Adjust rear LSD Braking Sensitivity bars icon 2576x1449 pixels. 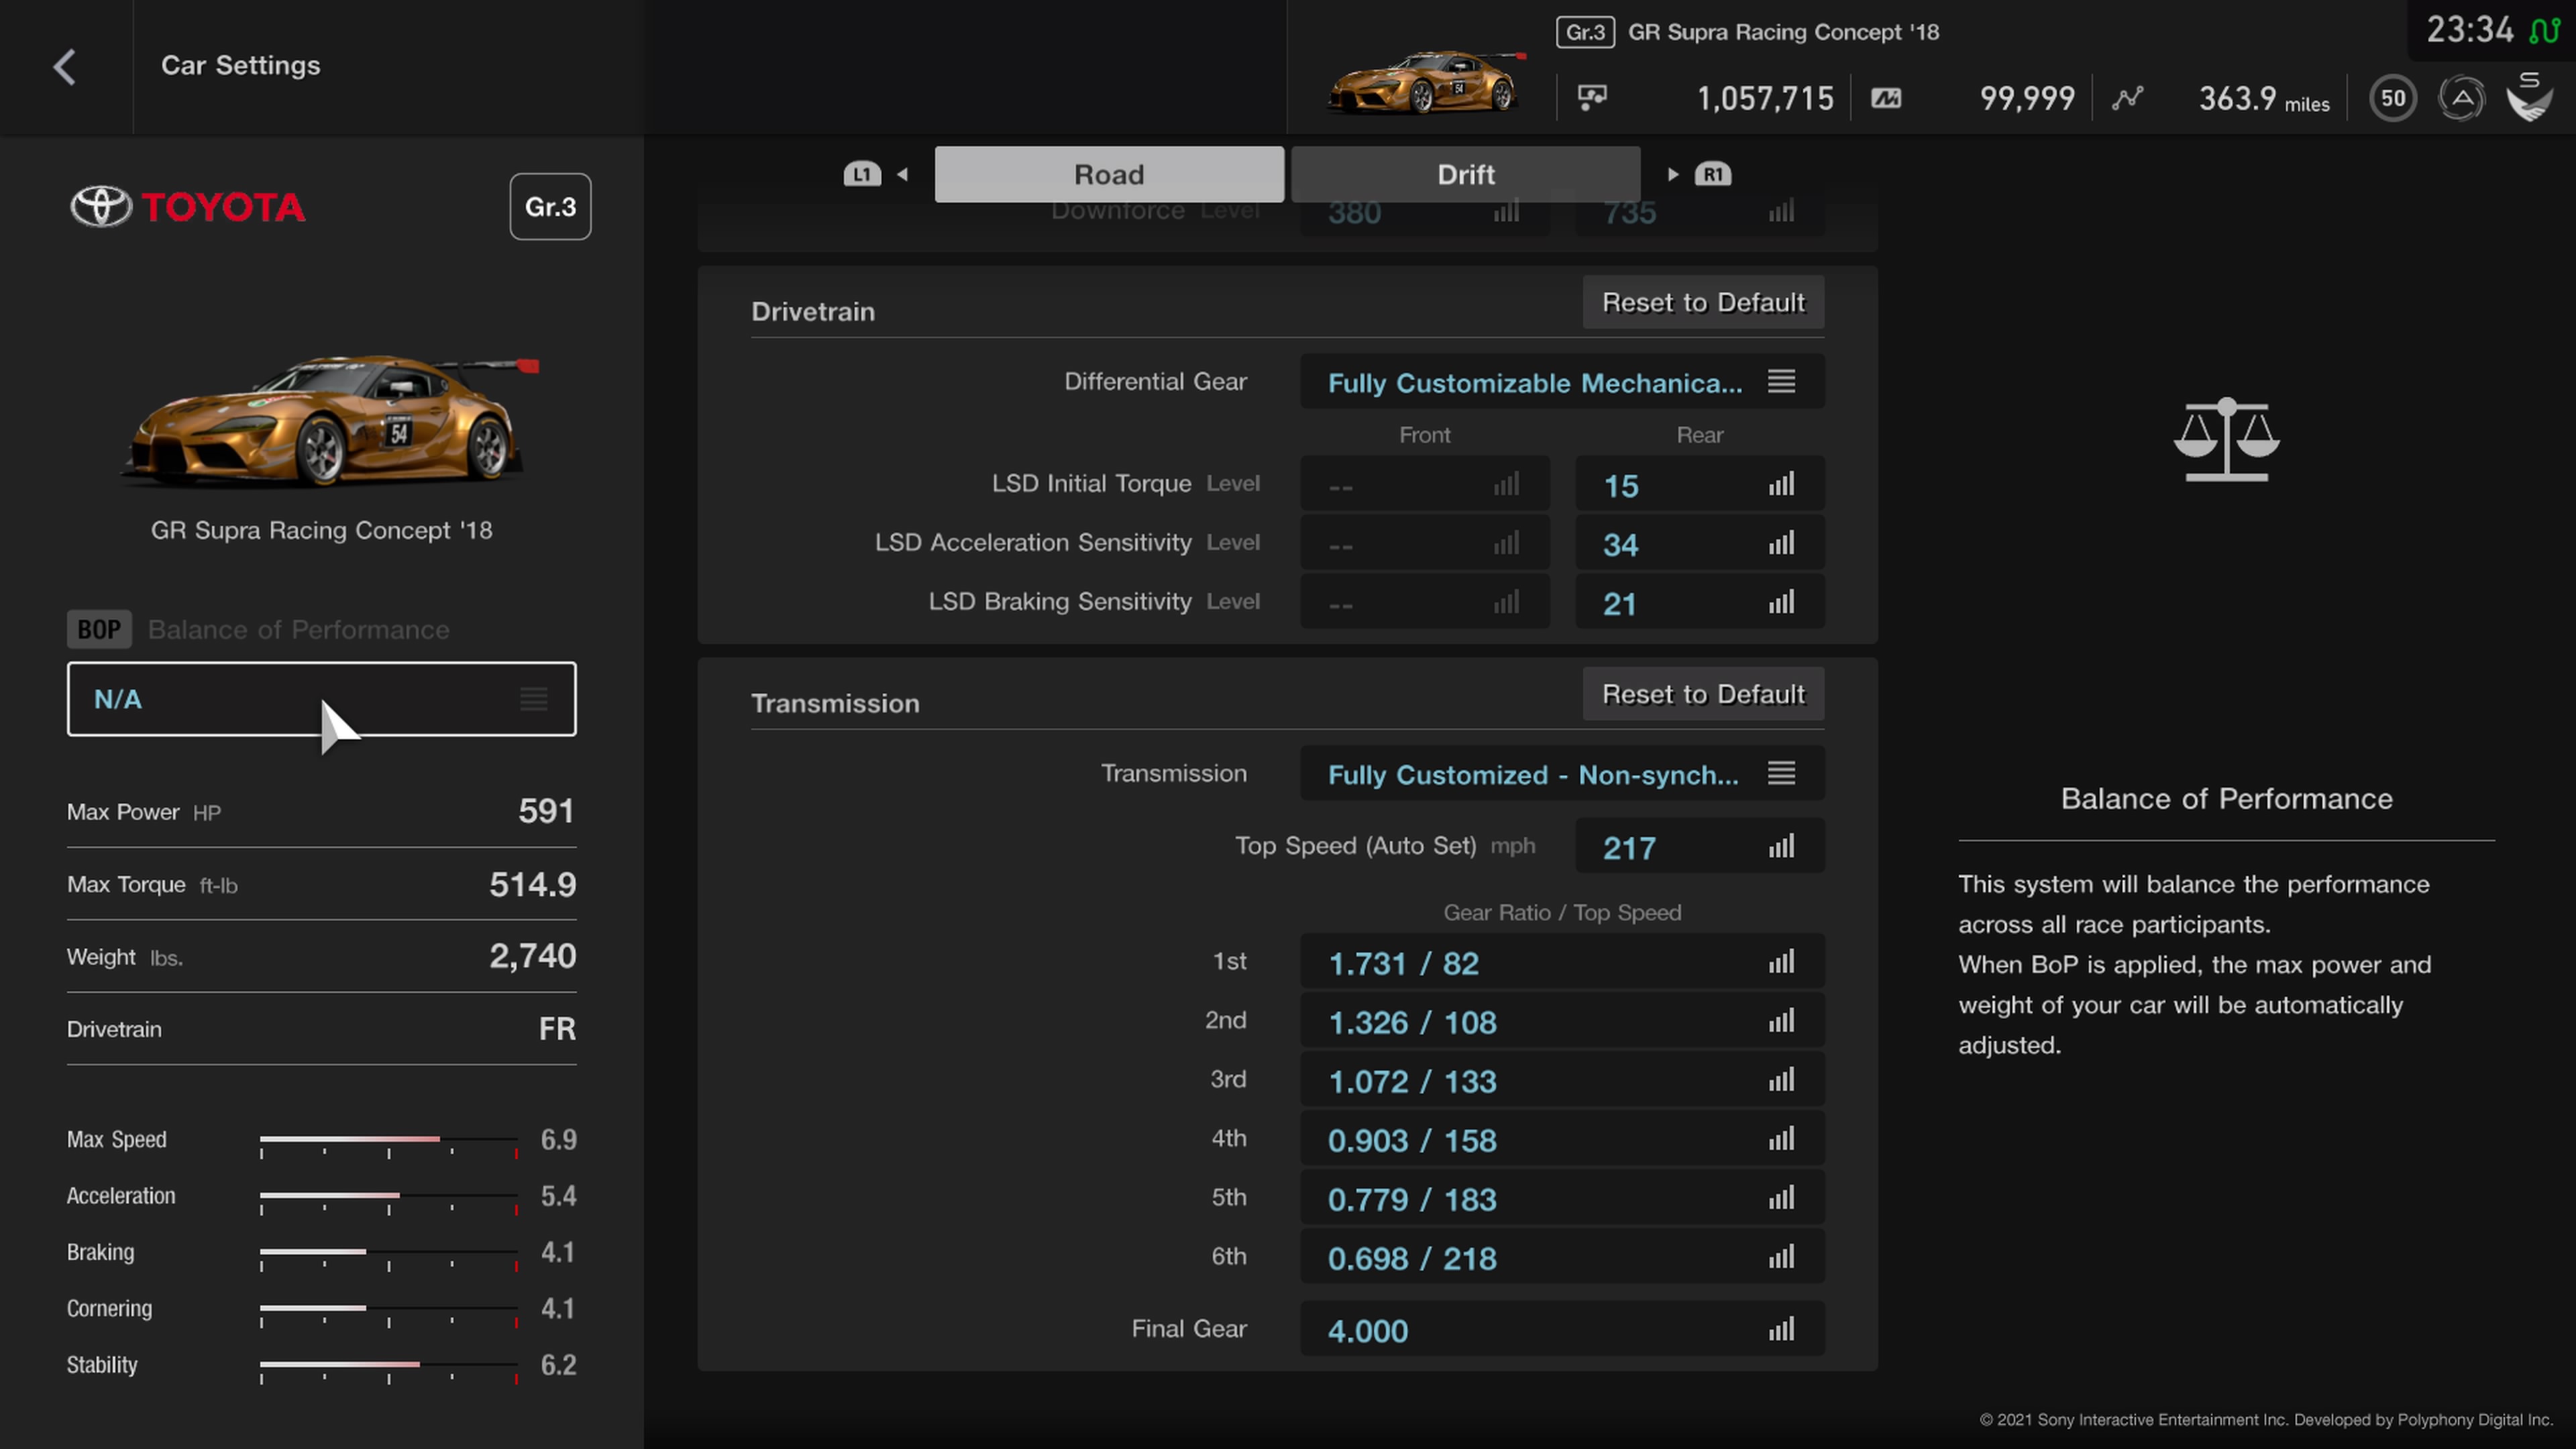pyautogui.click(x=1781, y=602)
